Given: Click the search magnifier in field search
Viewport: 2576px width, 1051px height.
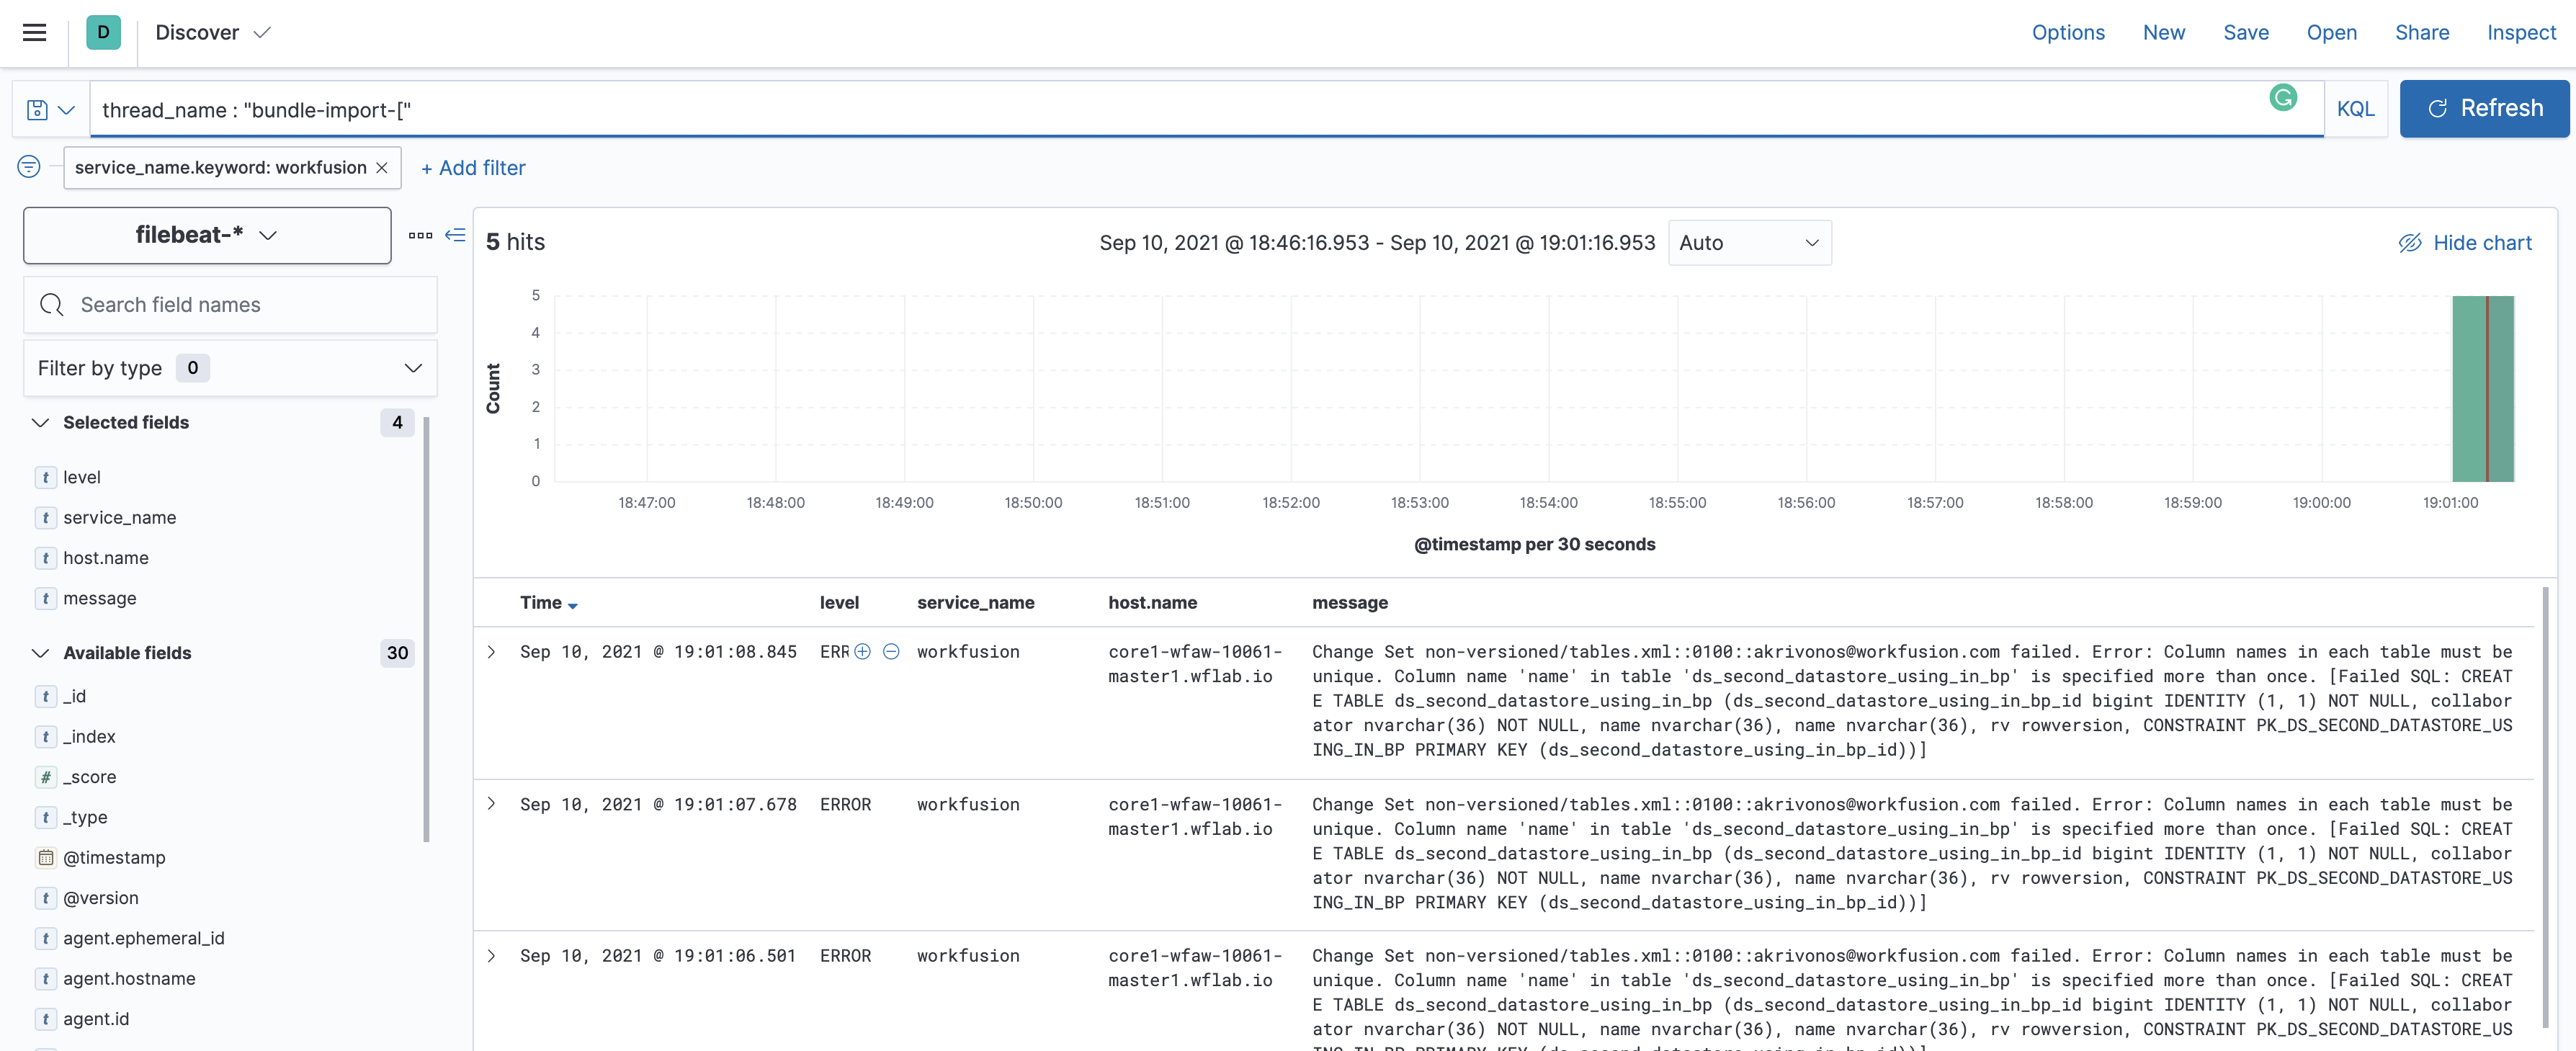Looking at the screenshot, I should [x=52, y=305].
